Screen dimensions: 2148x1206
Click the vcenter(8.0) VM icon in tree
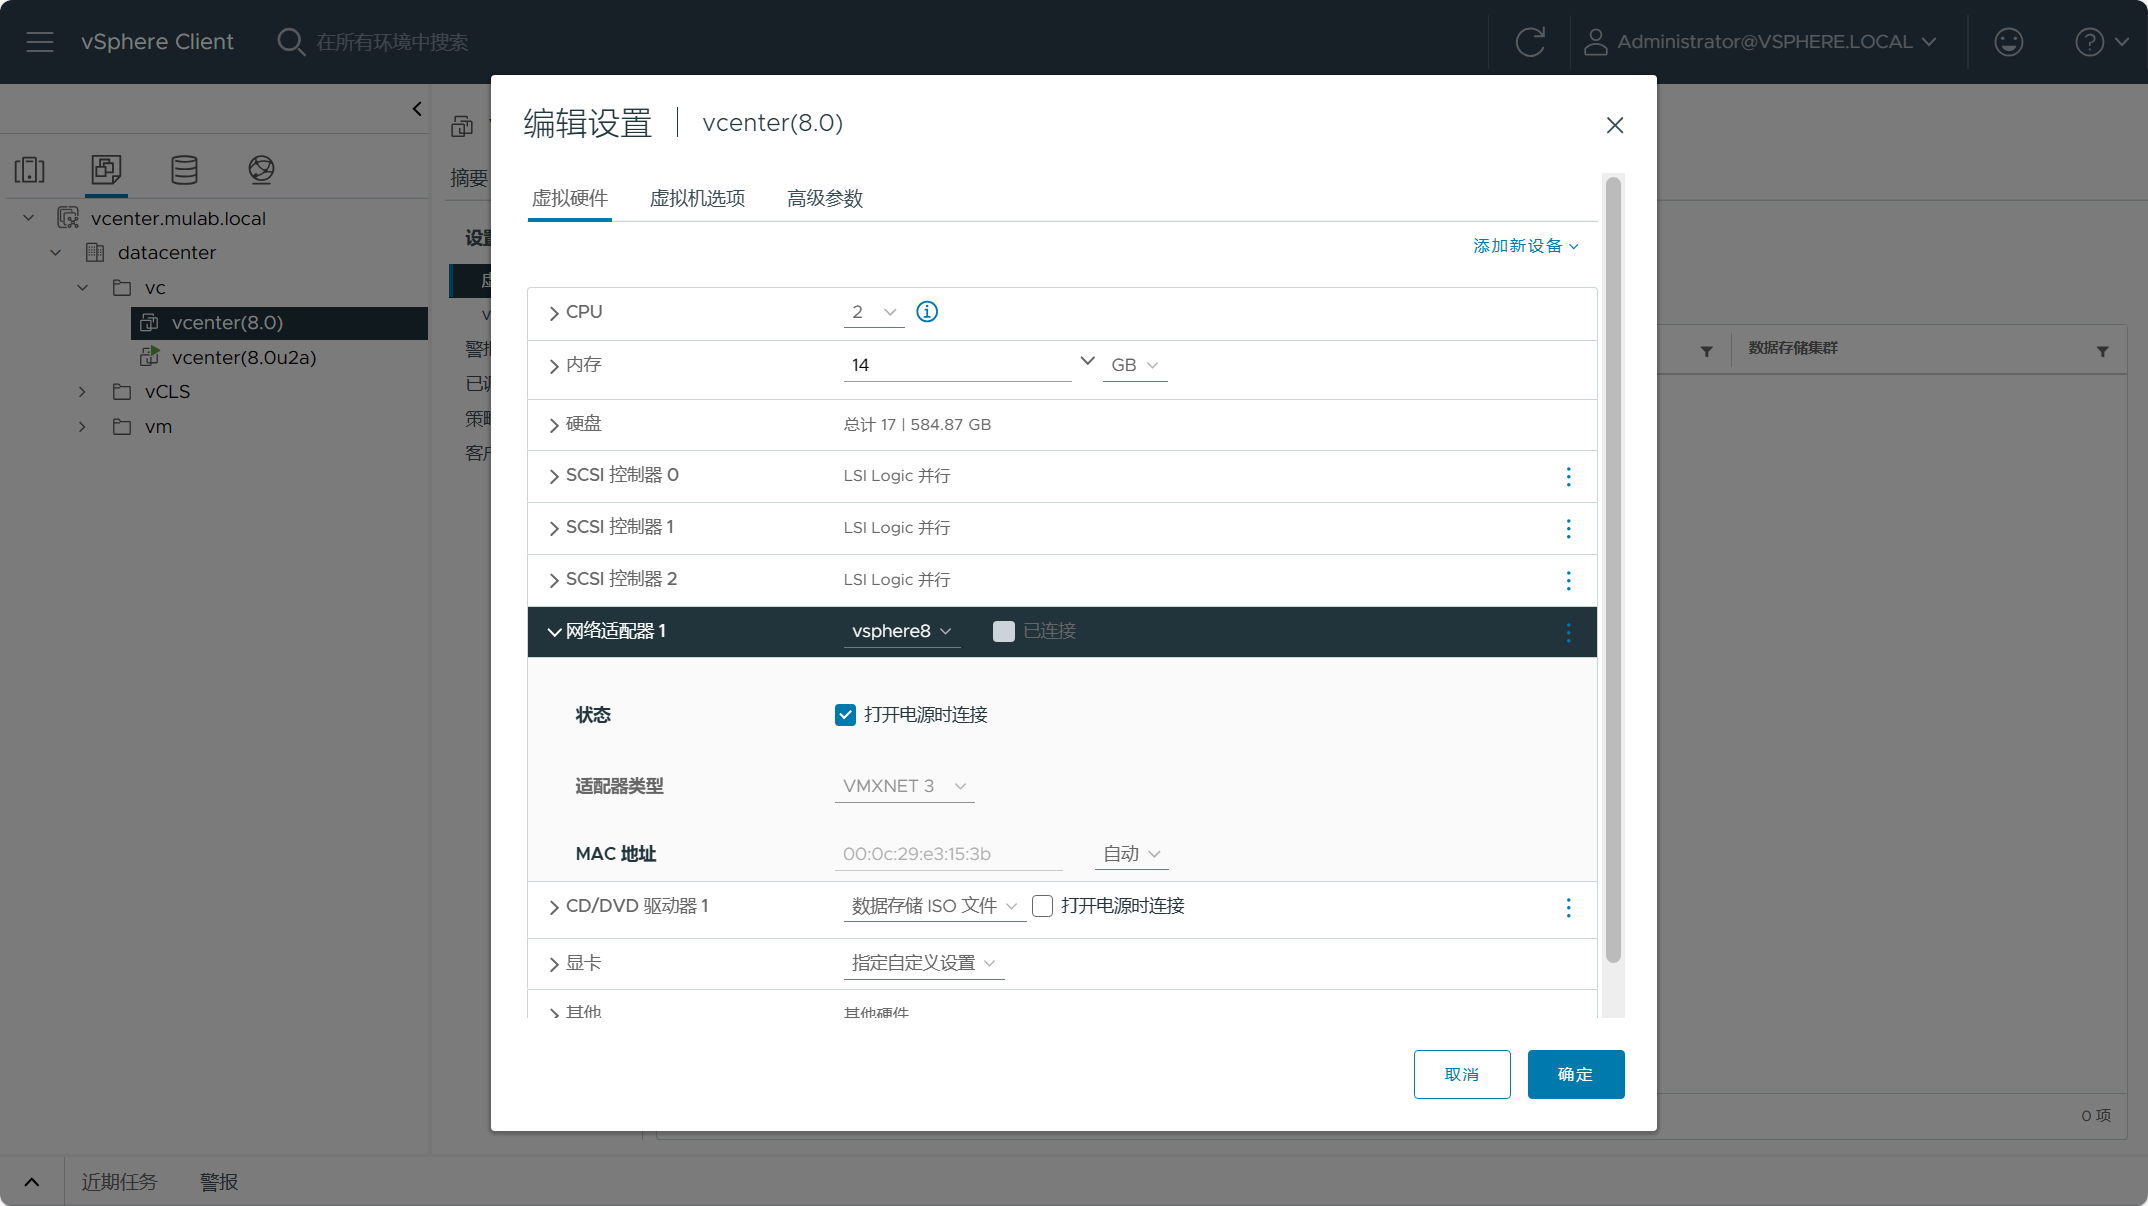pos(149,323)
